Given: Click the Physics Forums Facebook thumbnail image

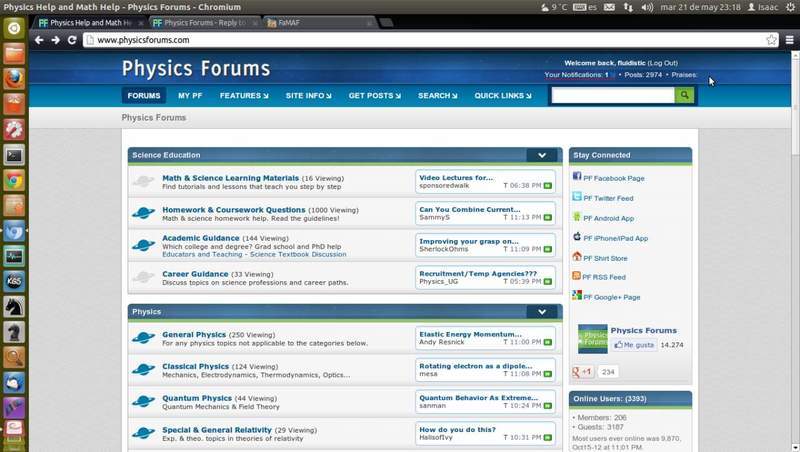Looking at the screenshot, I should 592,339.
